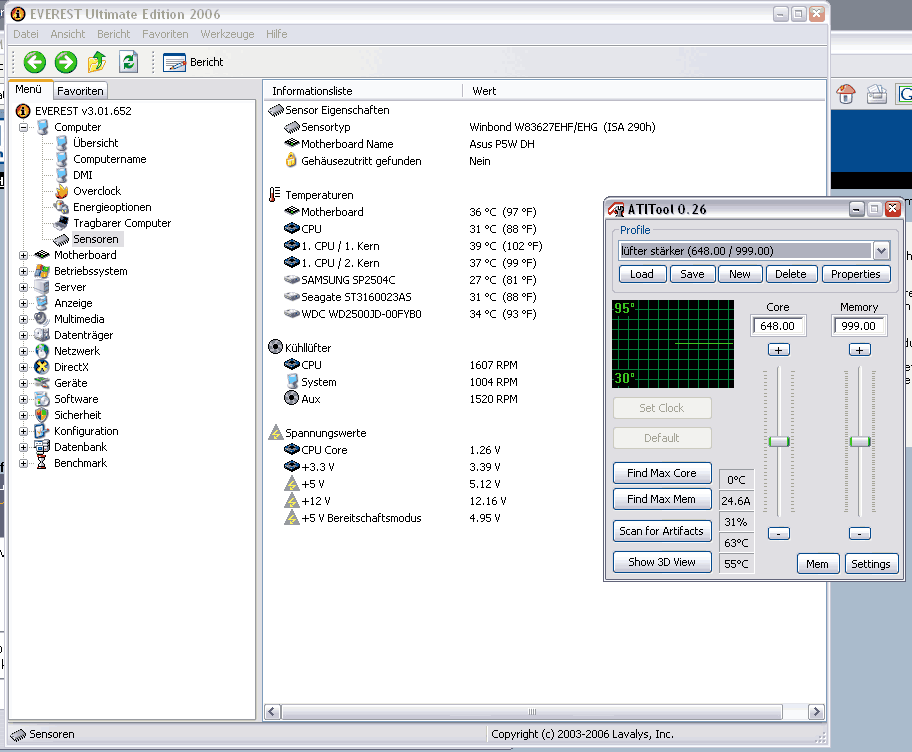Click the Core clock 648.00 input field
Viewport: 912px width, 752px height.
point(778,326)
